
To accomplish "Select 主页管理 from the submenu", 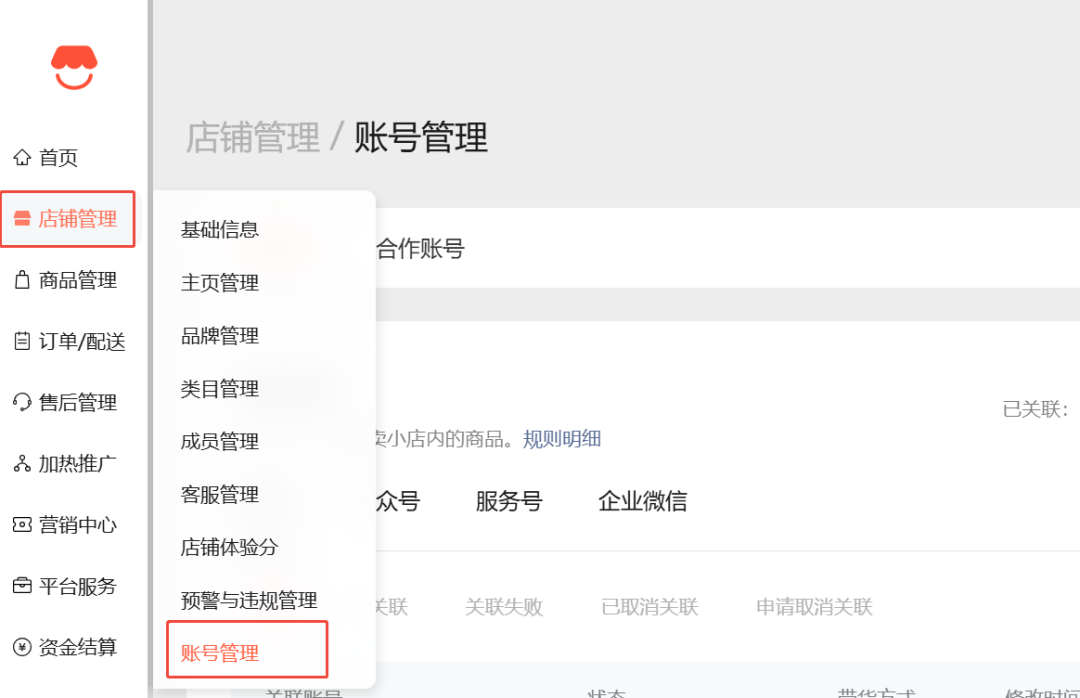I will click(x=220, y=283).
